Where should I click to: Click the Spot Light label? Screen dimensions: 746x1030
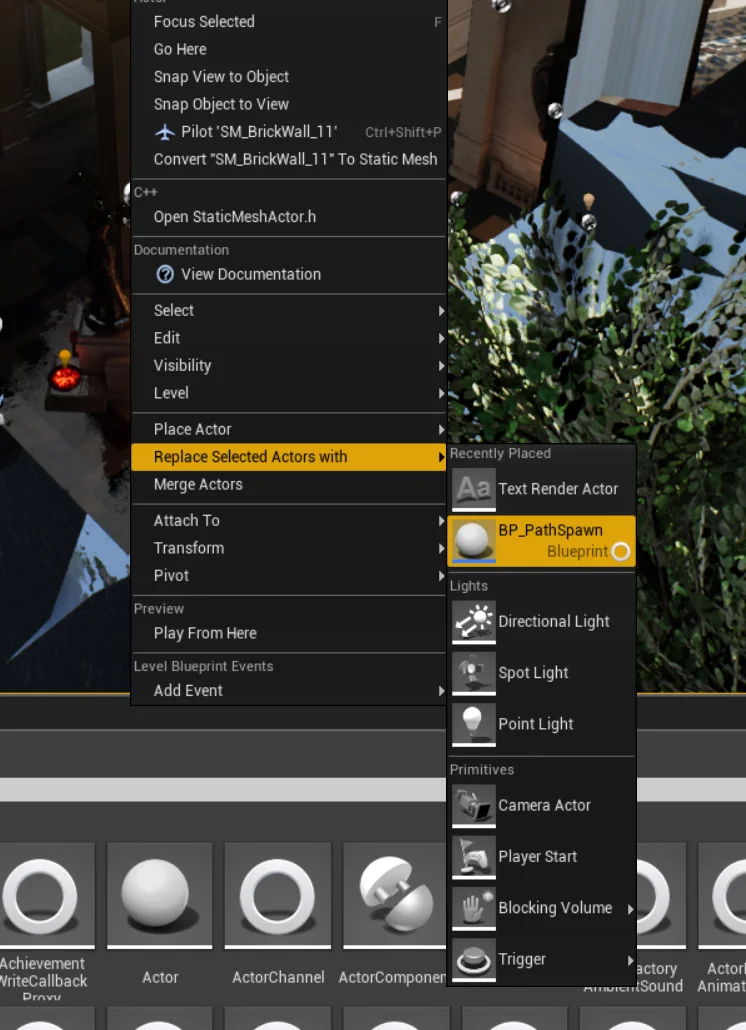point(533,673)
